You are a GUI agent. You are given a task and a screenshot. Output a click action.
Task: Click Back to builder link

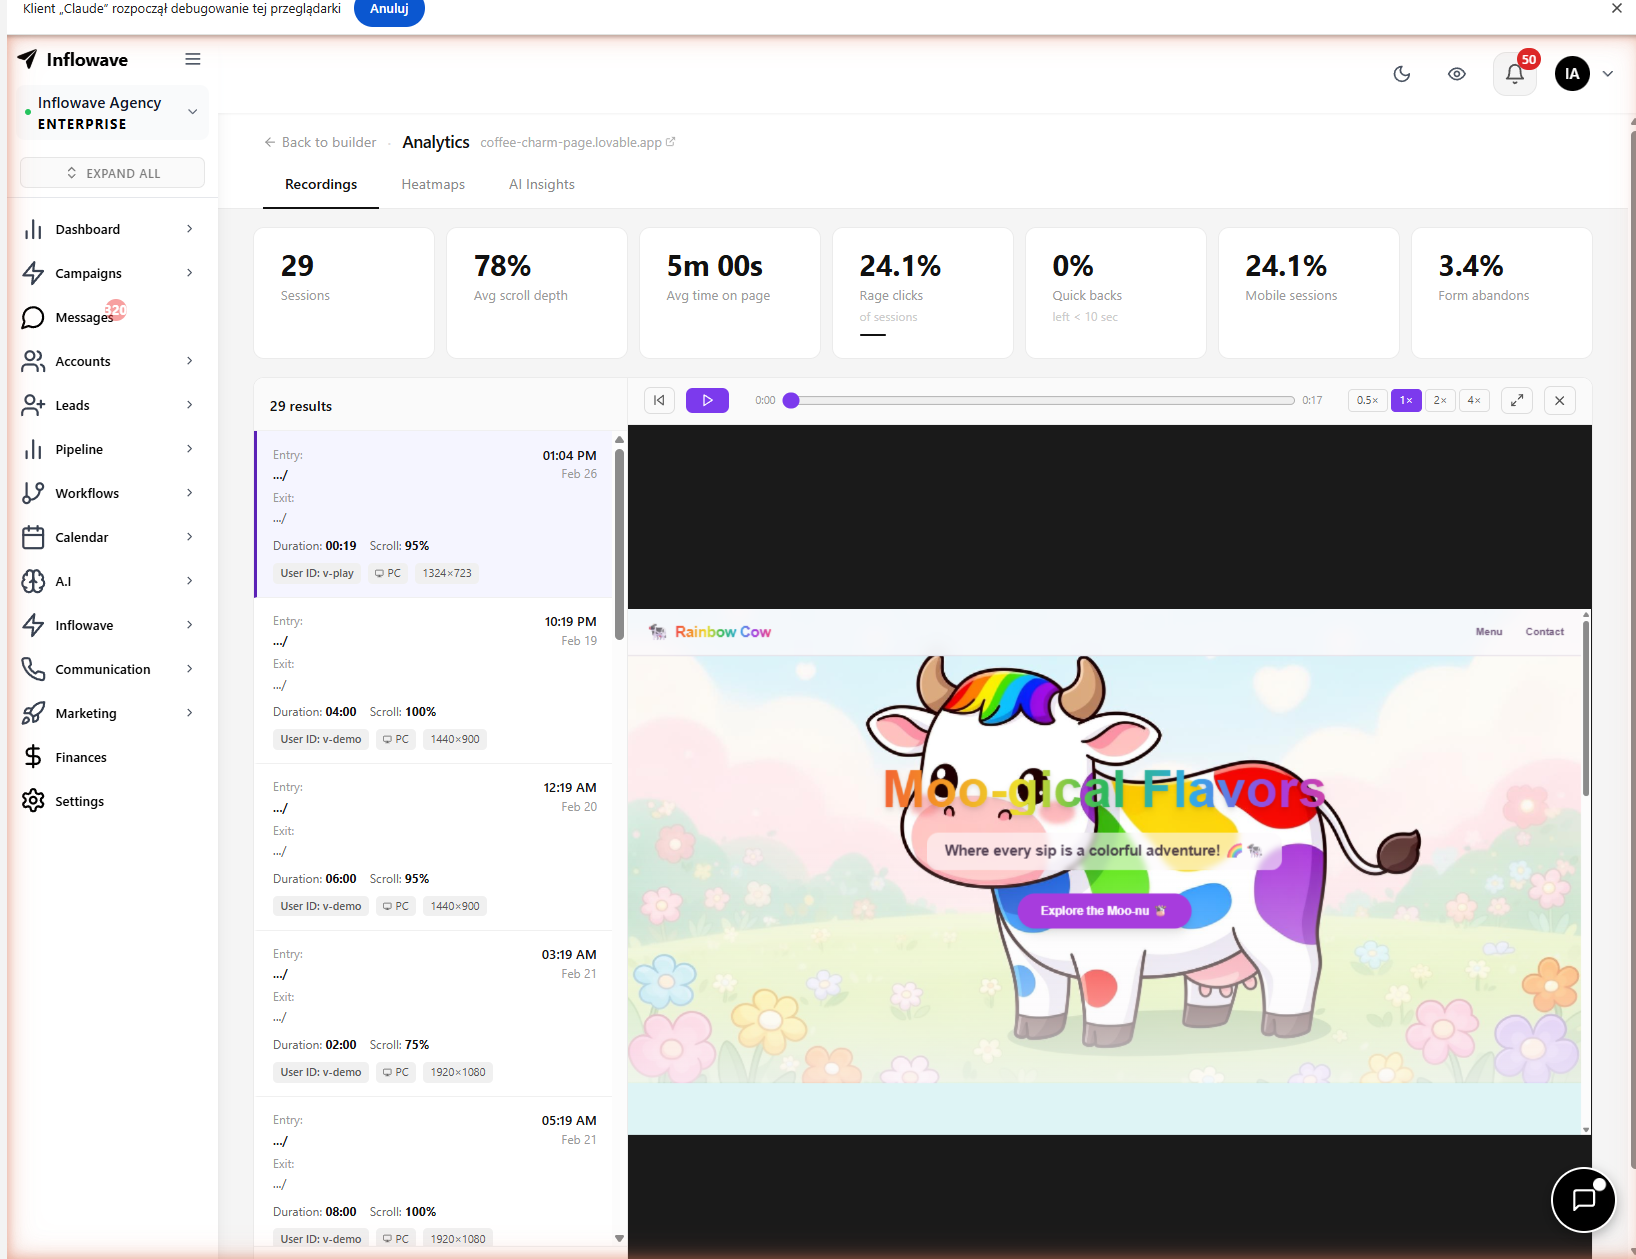pos(320,142)
